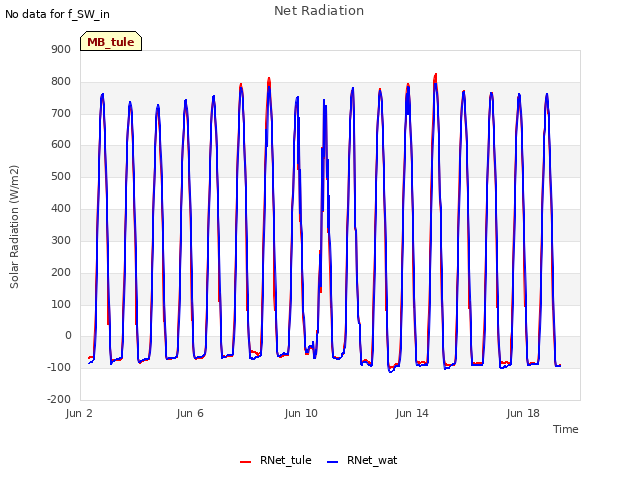Click the 100 y-axis tick label
This screenshot has width=640, height=480.
61,304
